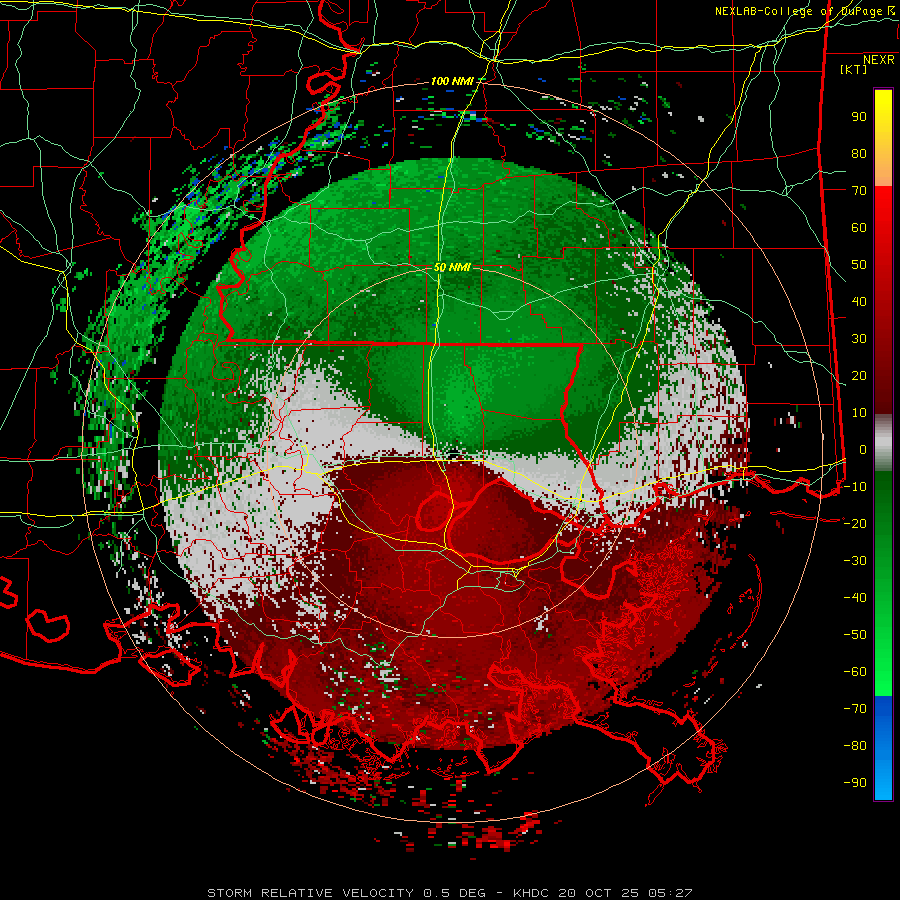
Task: Click the positive 40 value on velocity scale
Action: pos(859,302)
